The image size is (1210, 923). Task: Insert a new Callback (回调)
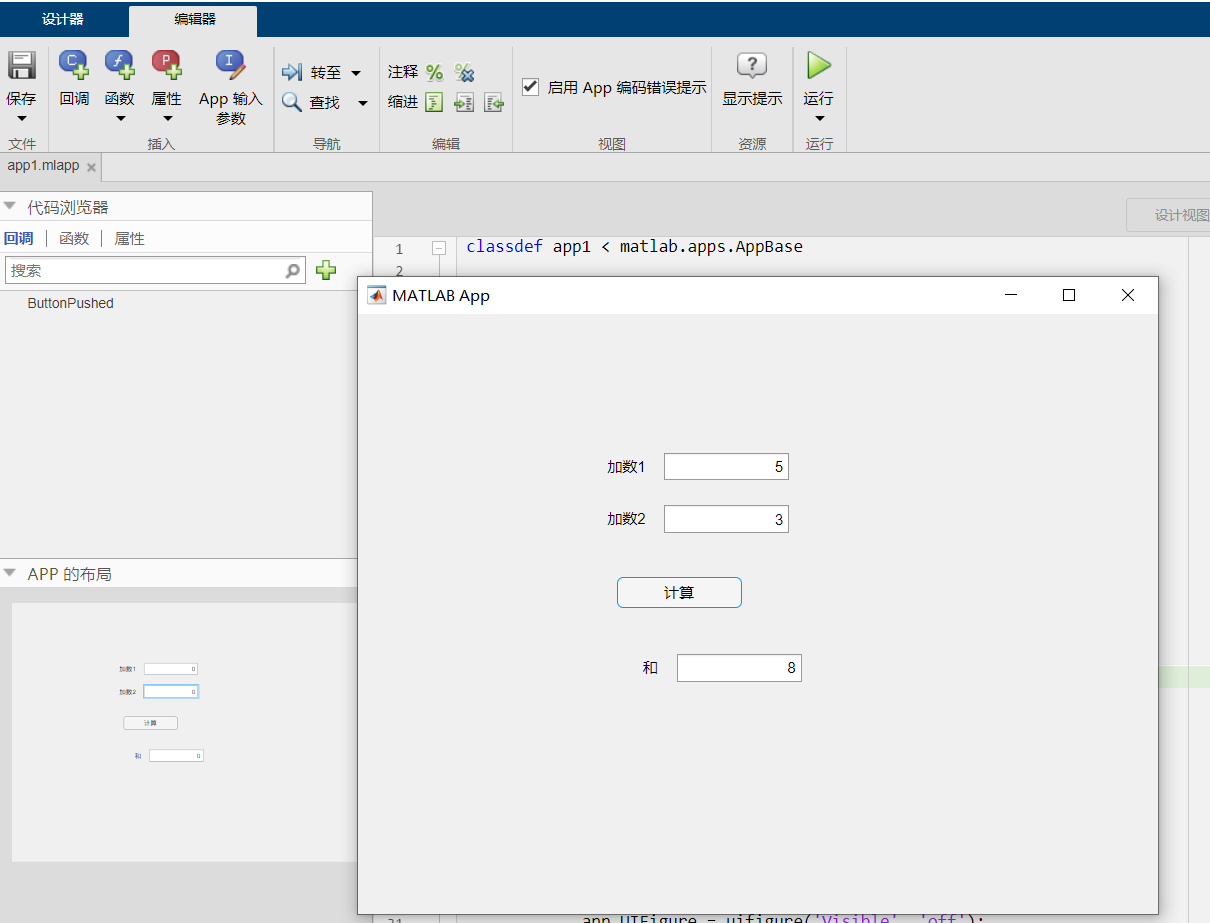click(x=74, y=65)
